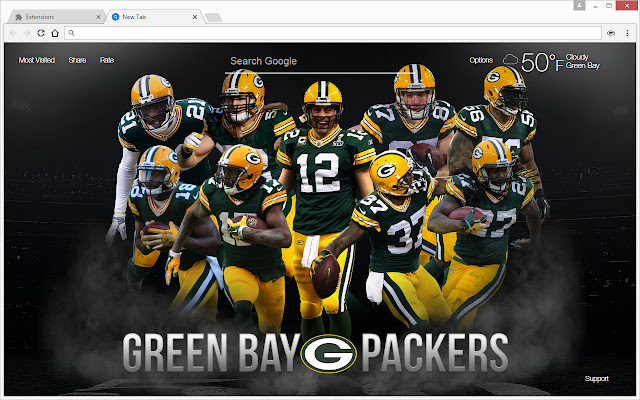Open a new browser tab
The width and height of the screenshot is (640, 400).
point(213,17)
